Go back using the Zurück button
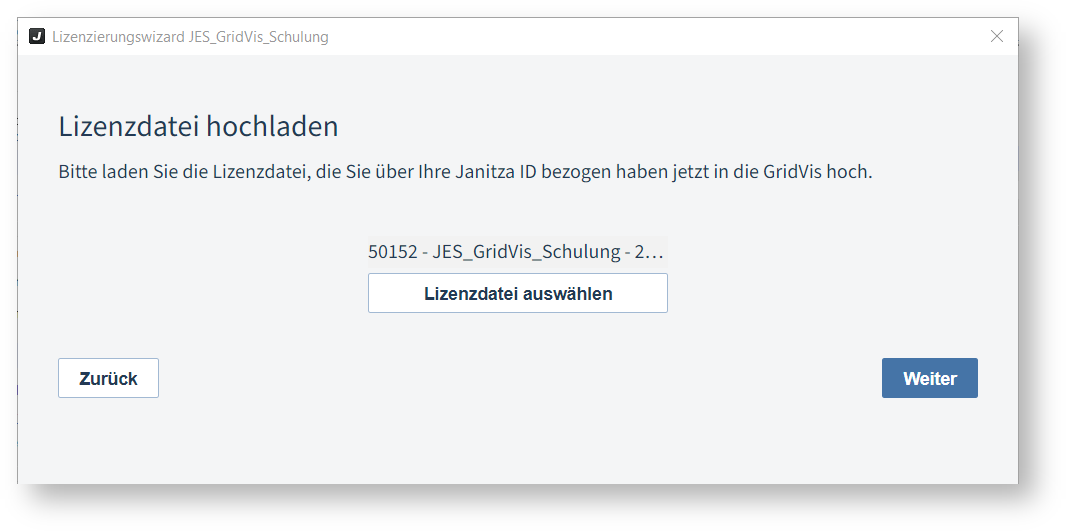1067x532 pixels. pos(108,378)
